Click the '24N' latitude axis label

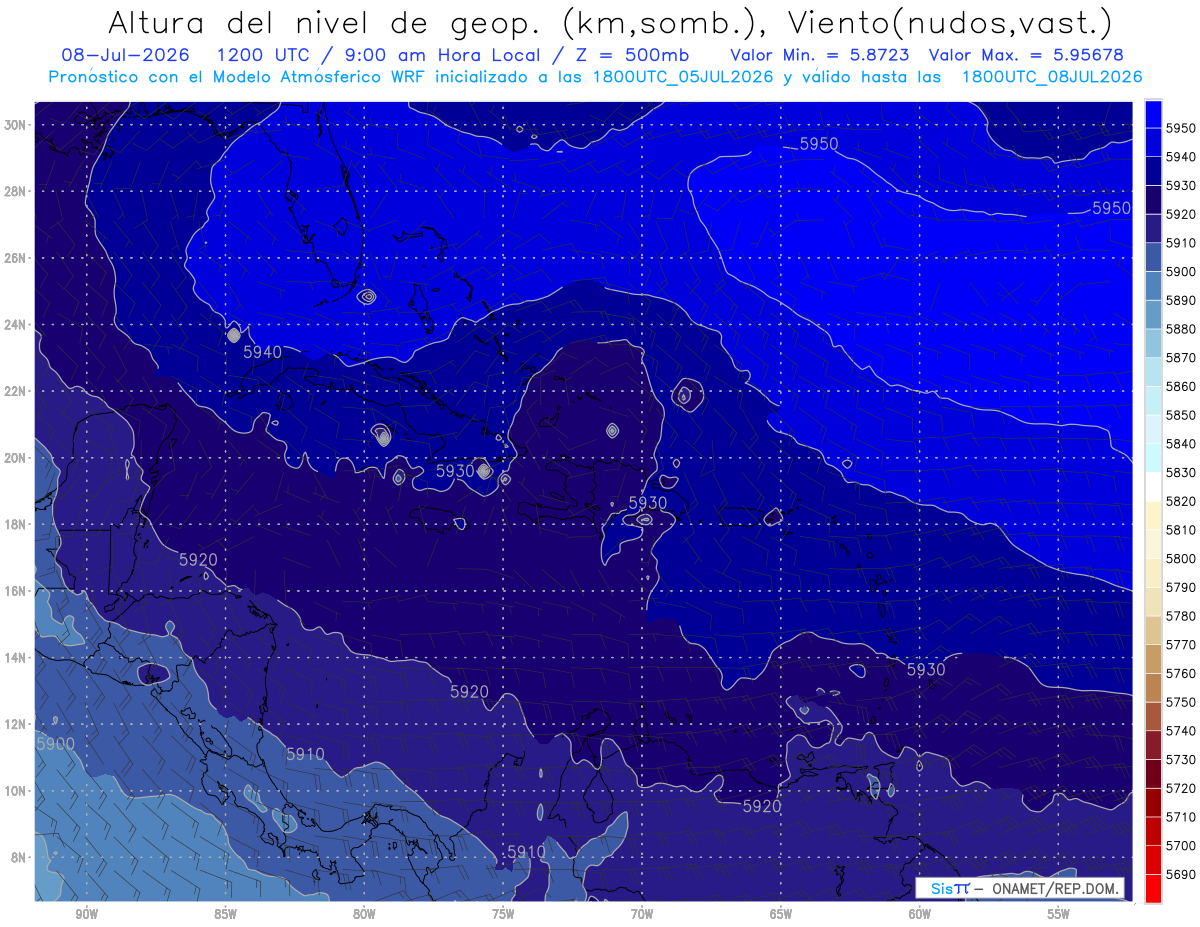point(15,325)
